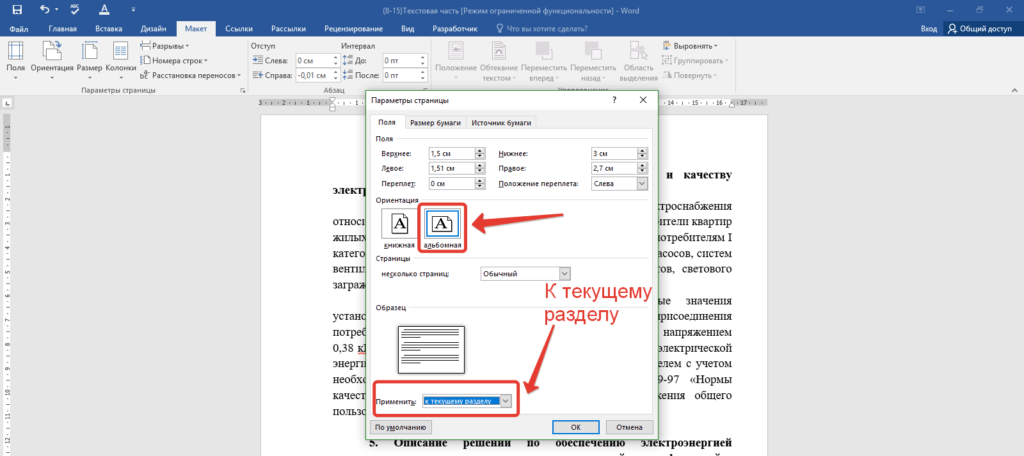The image size is (1024, 456).
Task: Open the Ориентация ribbon button
Action: point(52,58)
